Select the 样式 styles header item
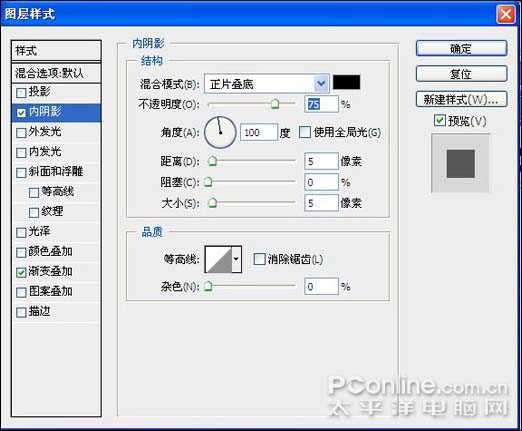The width and height of the screenshot is (522, 431). coord(56,51)
